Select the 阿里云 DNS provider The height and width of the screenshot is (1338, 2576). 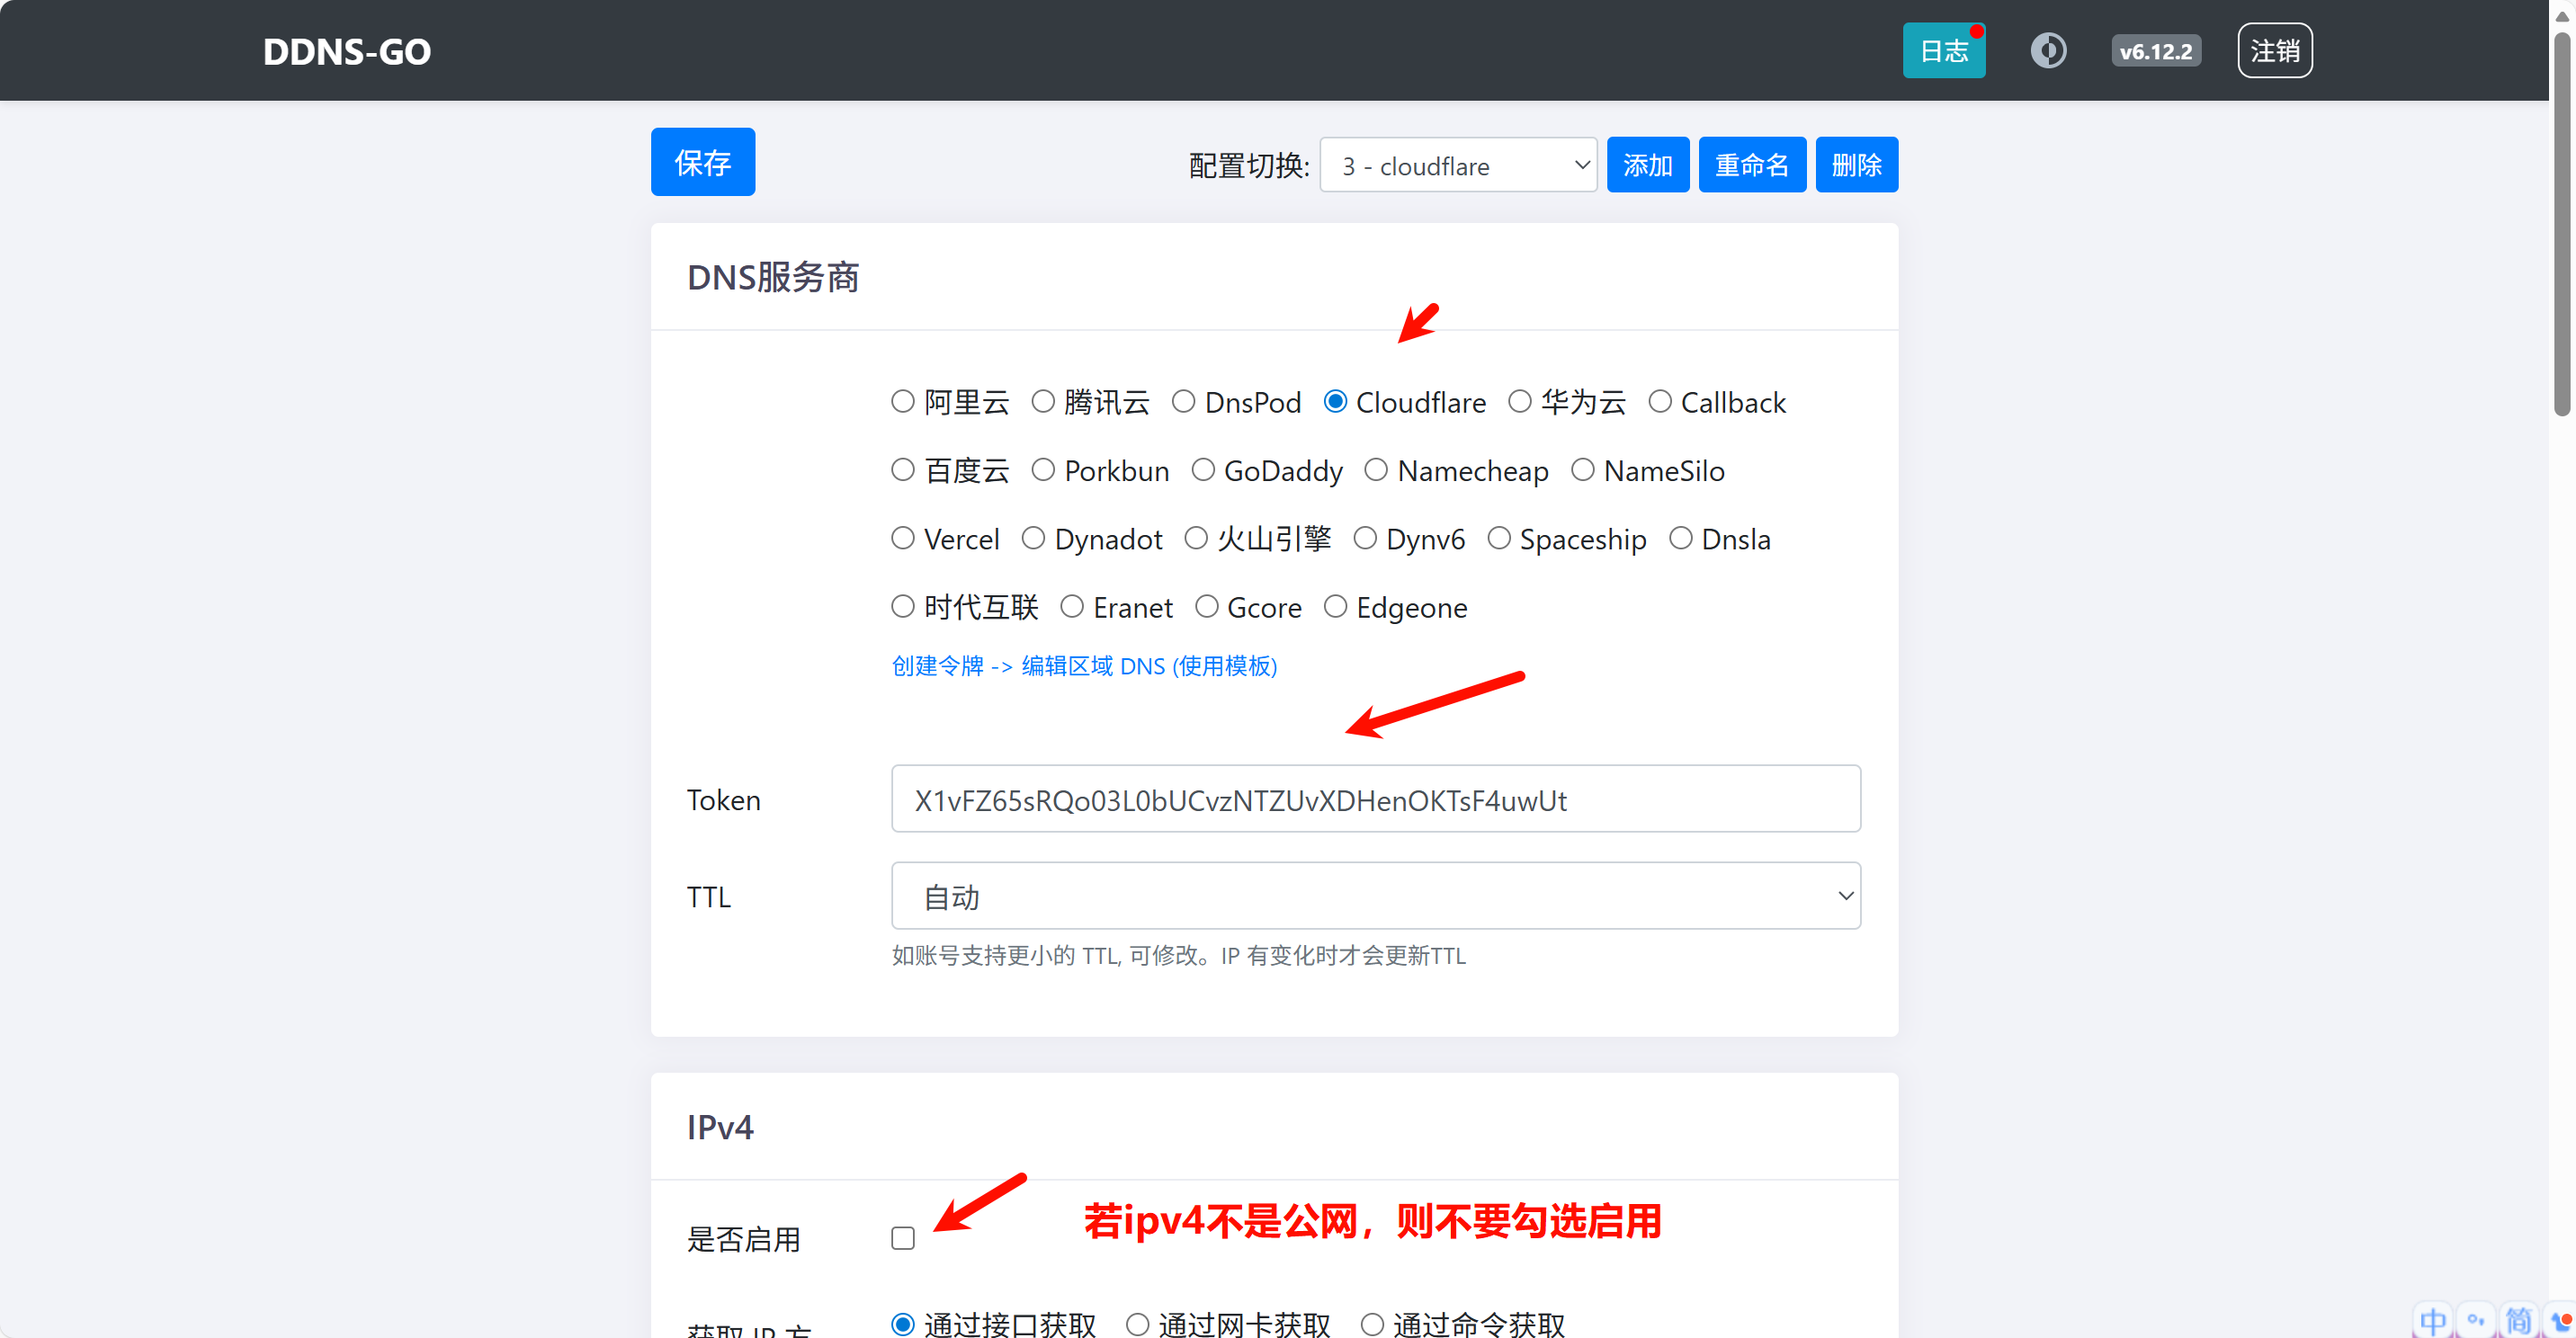(903, 402)
